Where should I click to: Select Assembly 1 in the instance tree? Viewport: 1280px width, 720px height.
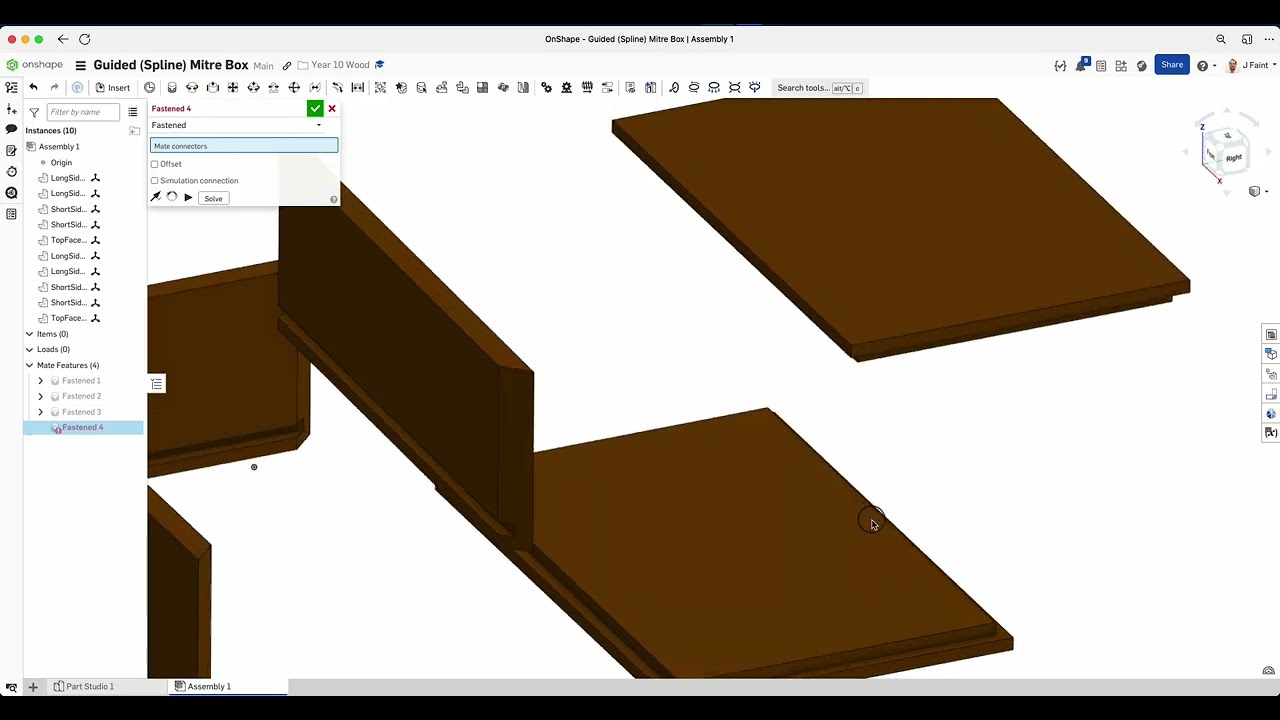pos(59,147)
